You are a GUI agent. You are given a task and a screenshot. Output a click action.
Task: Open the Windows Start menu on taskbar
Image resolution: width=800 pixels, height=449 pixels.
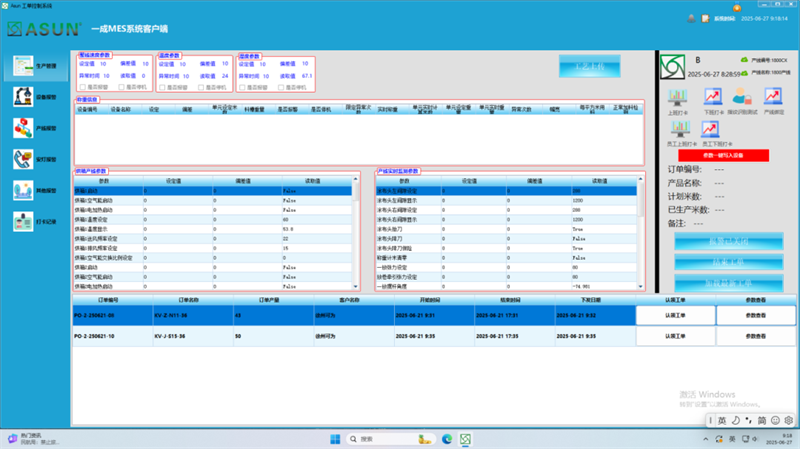[333, 439]
